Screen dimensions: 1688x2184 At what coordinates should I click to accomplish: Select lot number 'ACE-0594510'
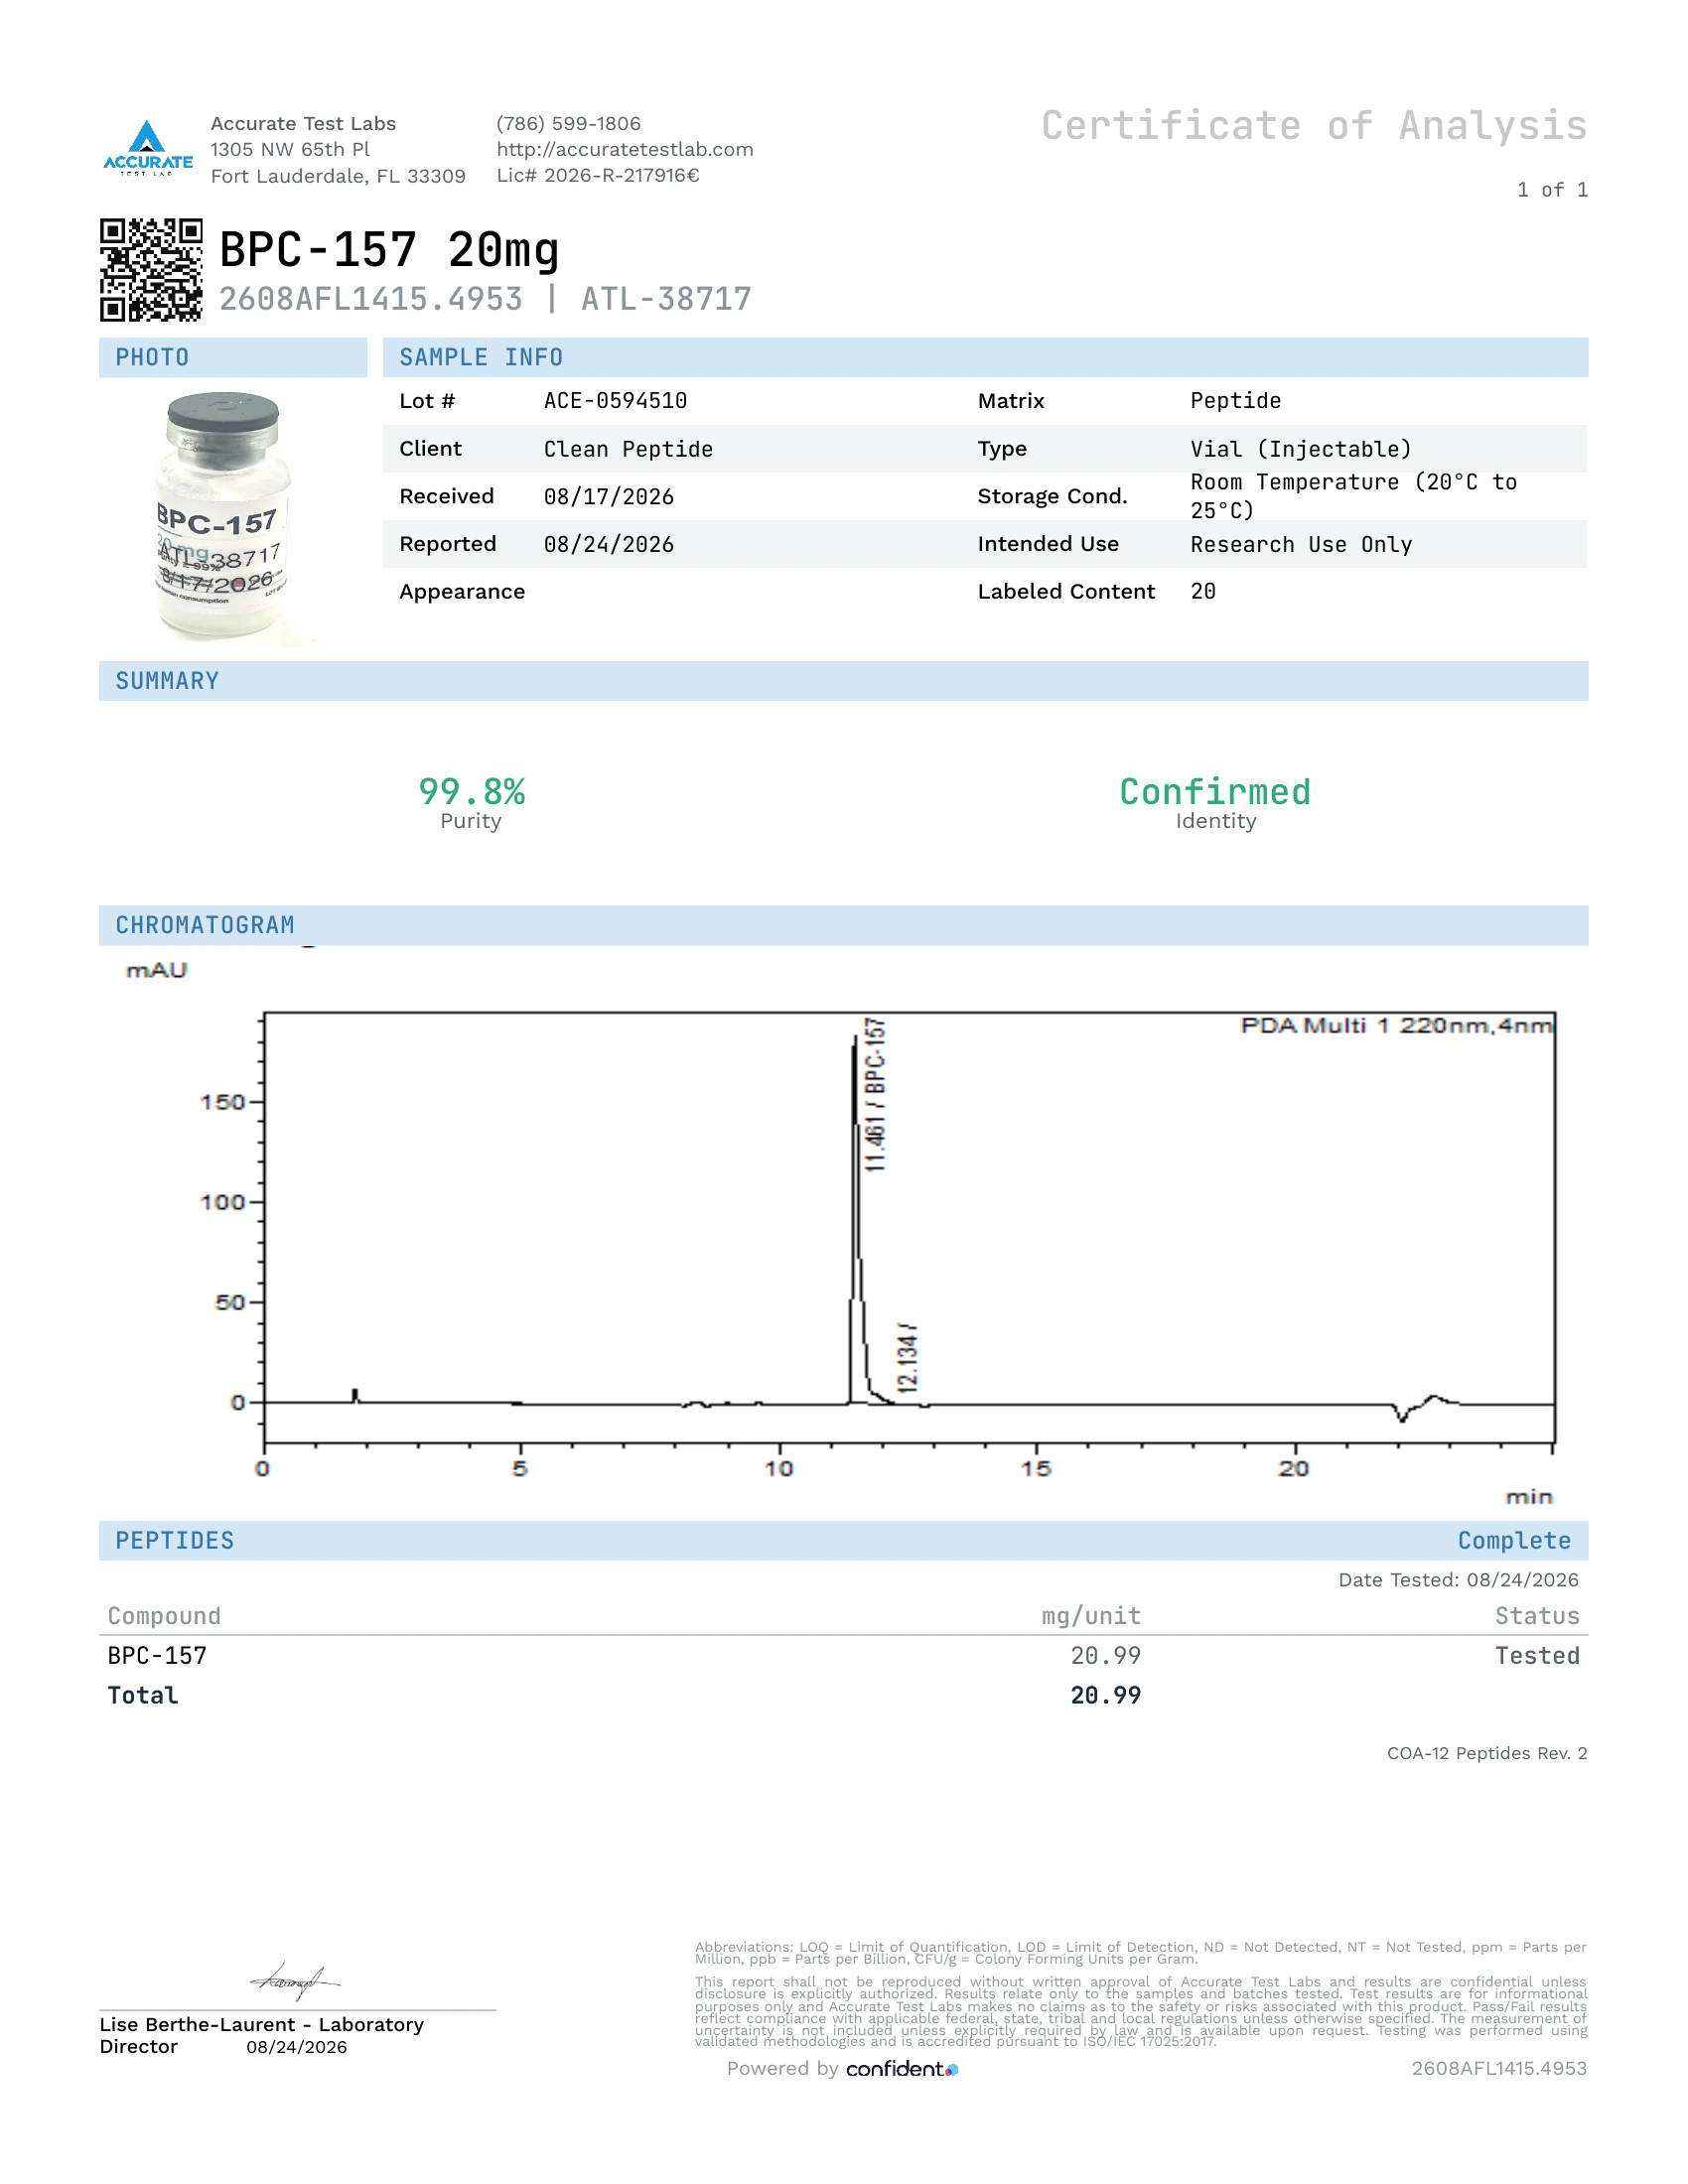point(615,401)
